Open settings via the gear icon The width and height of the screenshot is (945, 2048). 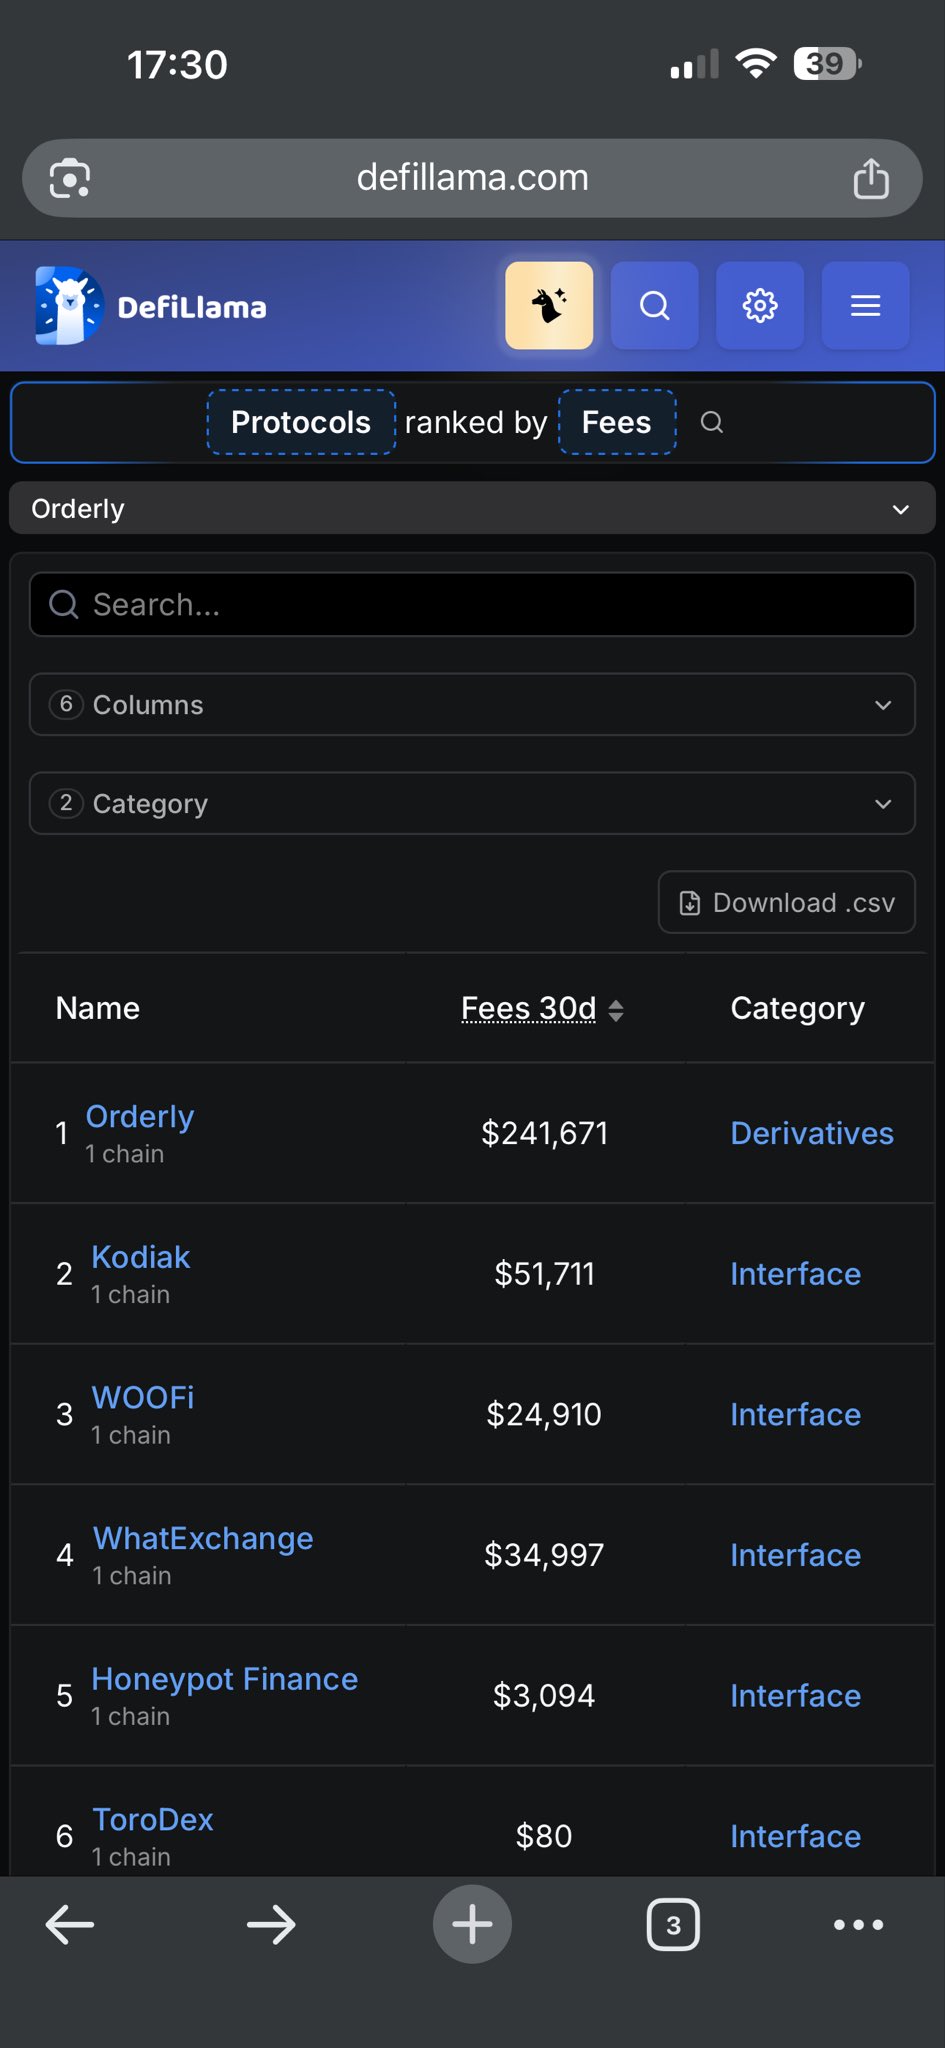tap(760, 306)
